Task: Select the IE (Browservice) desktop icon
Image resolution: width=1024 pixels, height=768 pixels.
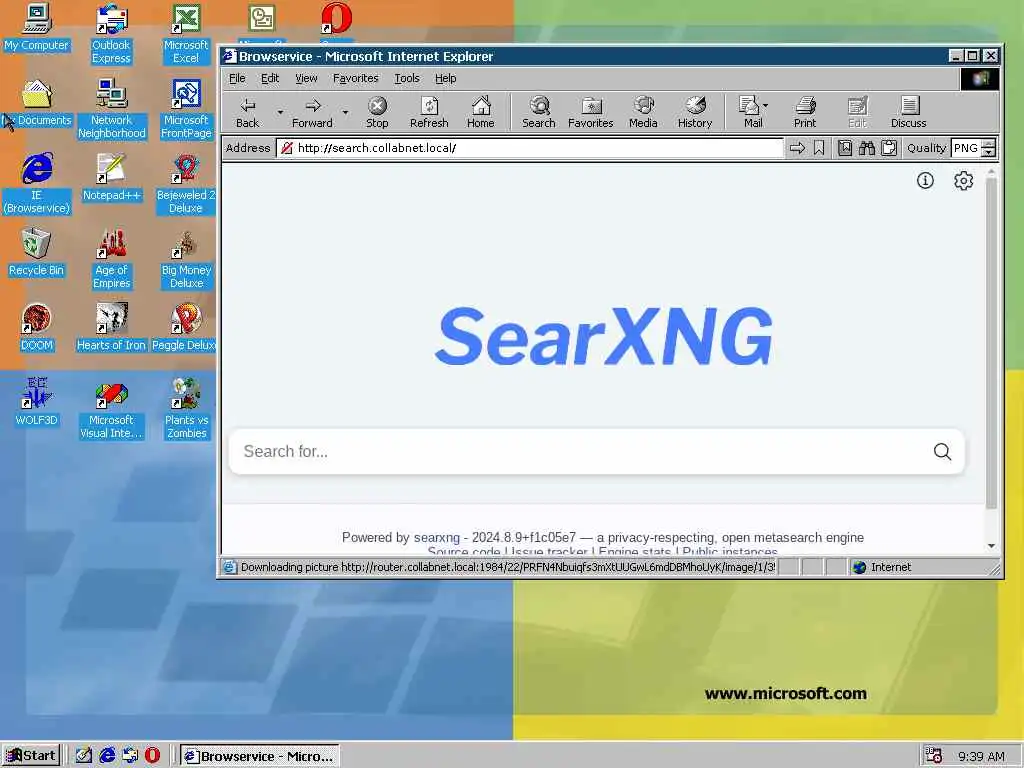Action: (37, 184)
